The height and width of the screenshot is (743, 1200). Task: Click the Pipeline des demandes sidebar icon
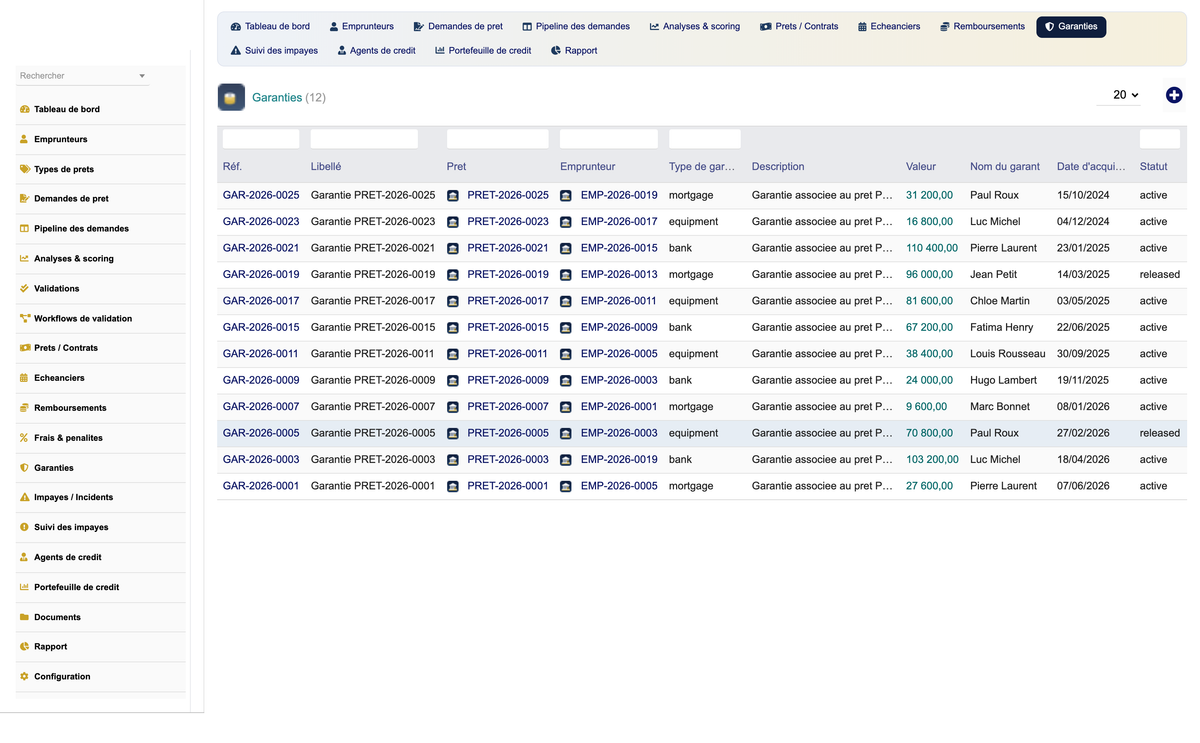[24, 228]
